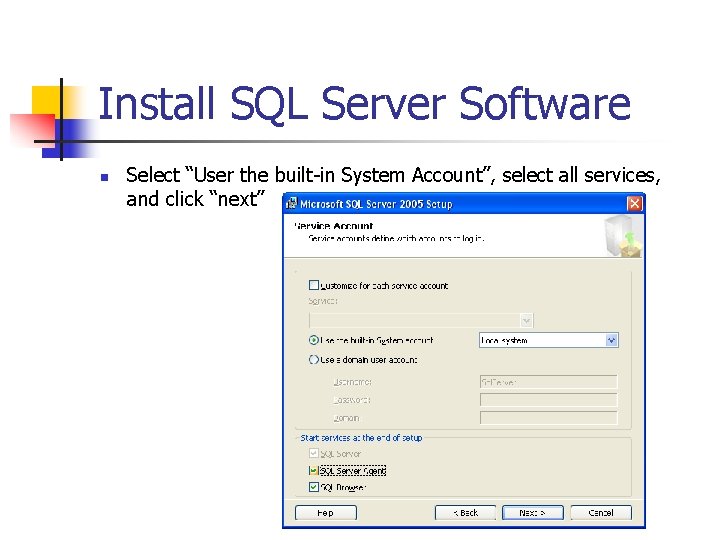Open the Local system account dropdown
Viewport: 720px width, 540px height.
[x=611, y=340]
